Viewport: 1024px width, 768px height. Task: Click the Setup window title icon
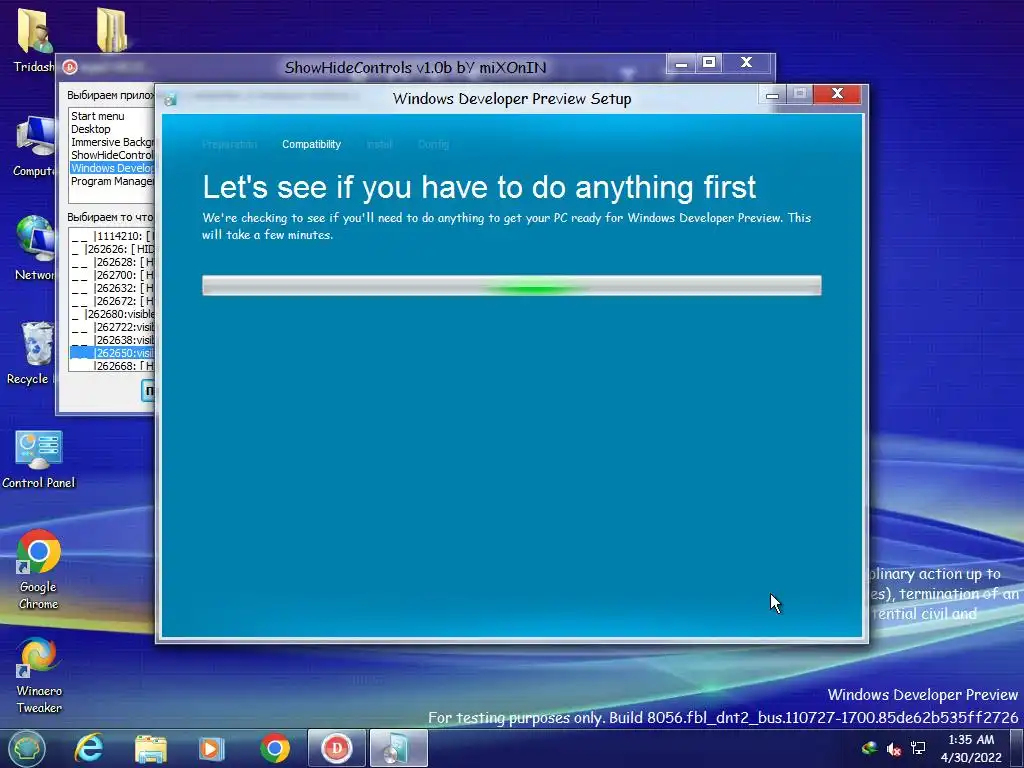[170, 99]
